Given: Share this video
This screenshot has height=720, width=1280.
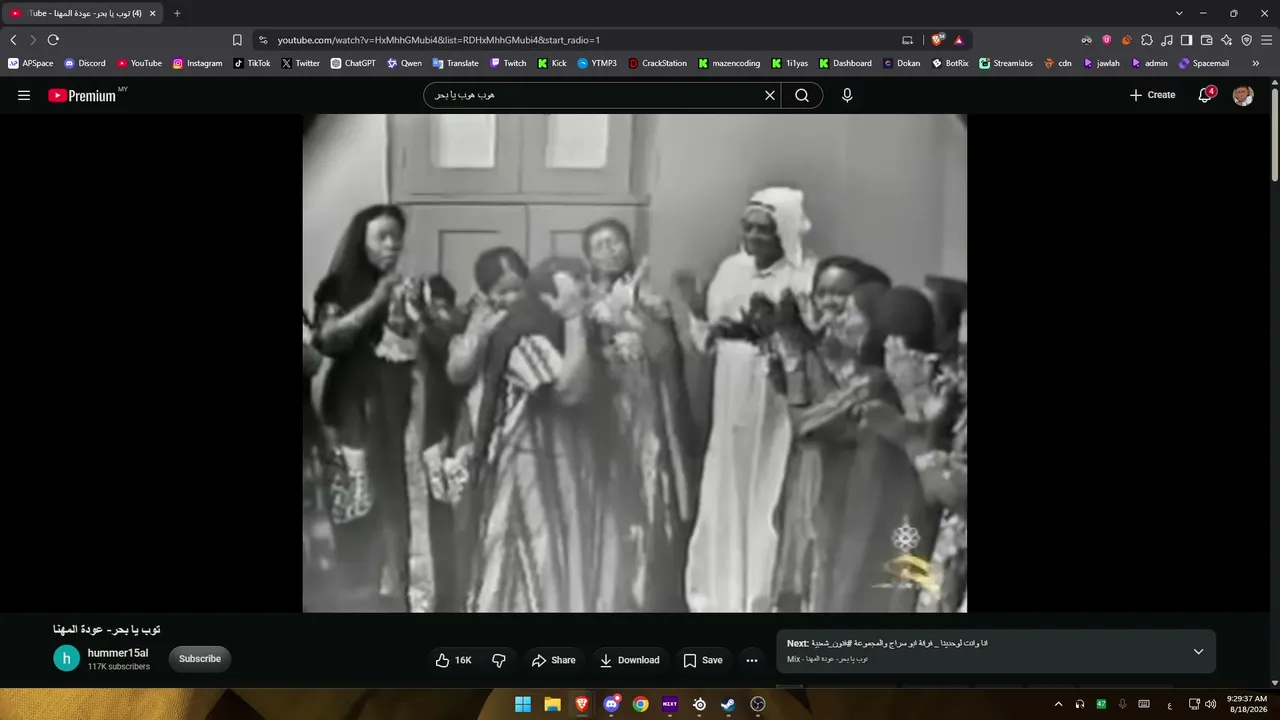Looking at the screenshot, I should [554, 660].
